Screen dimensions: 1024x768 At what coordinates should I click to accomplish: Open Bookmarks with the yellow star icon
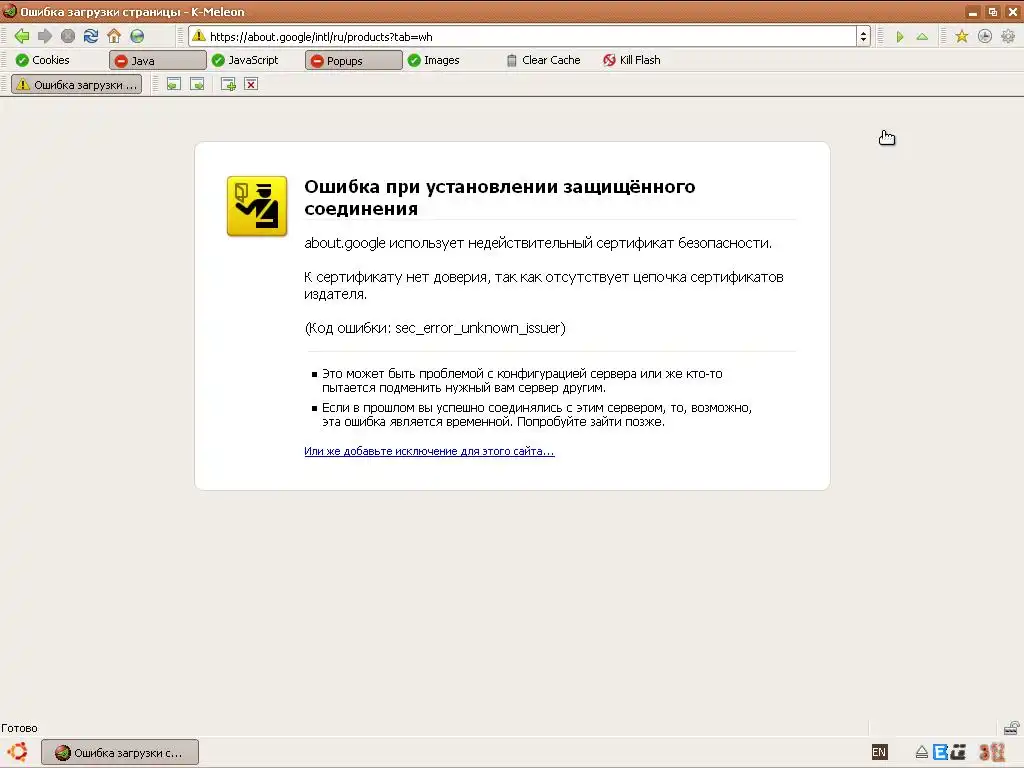click(x=961, y=37)
